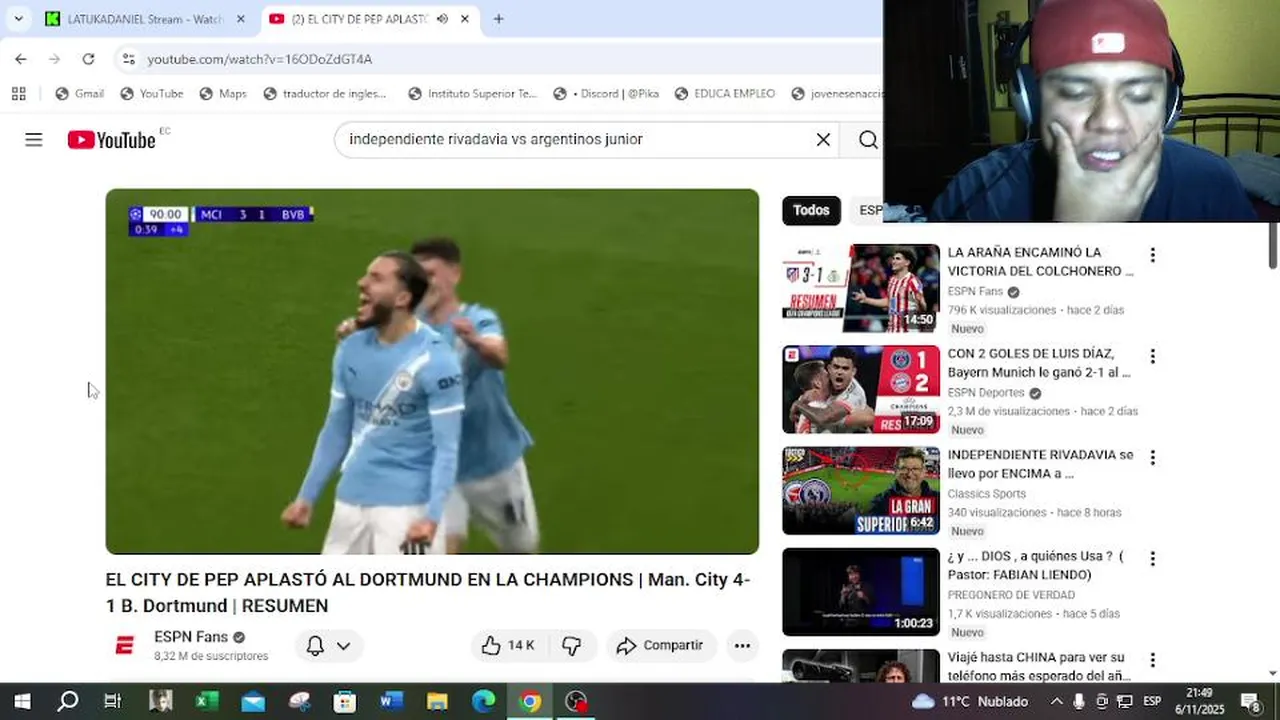Click the Classics Sports channel name
Viewport: 1280px width, 720px height.
986,494
